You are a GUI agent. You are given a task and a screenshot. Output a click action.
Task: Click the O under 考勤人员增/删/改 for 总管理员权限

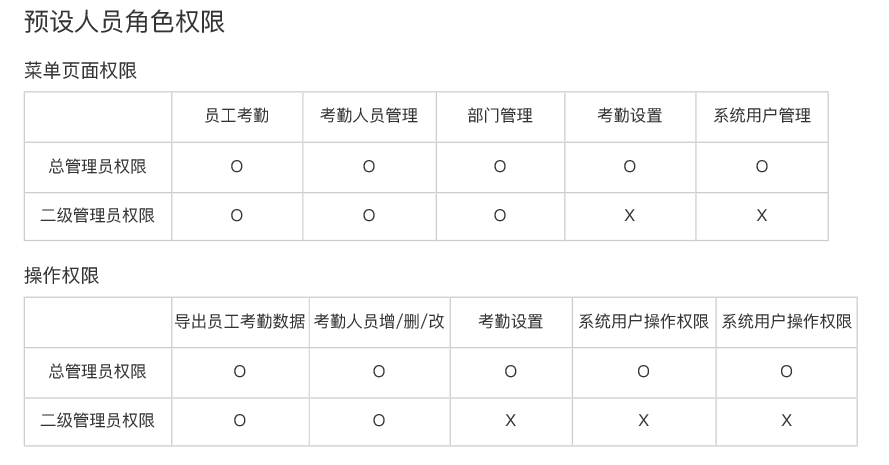(x=379, y=372)
